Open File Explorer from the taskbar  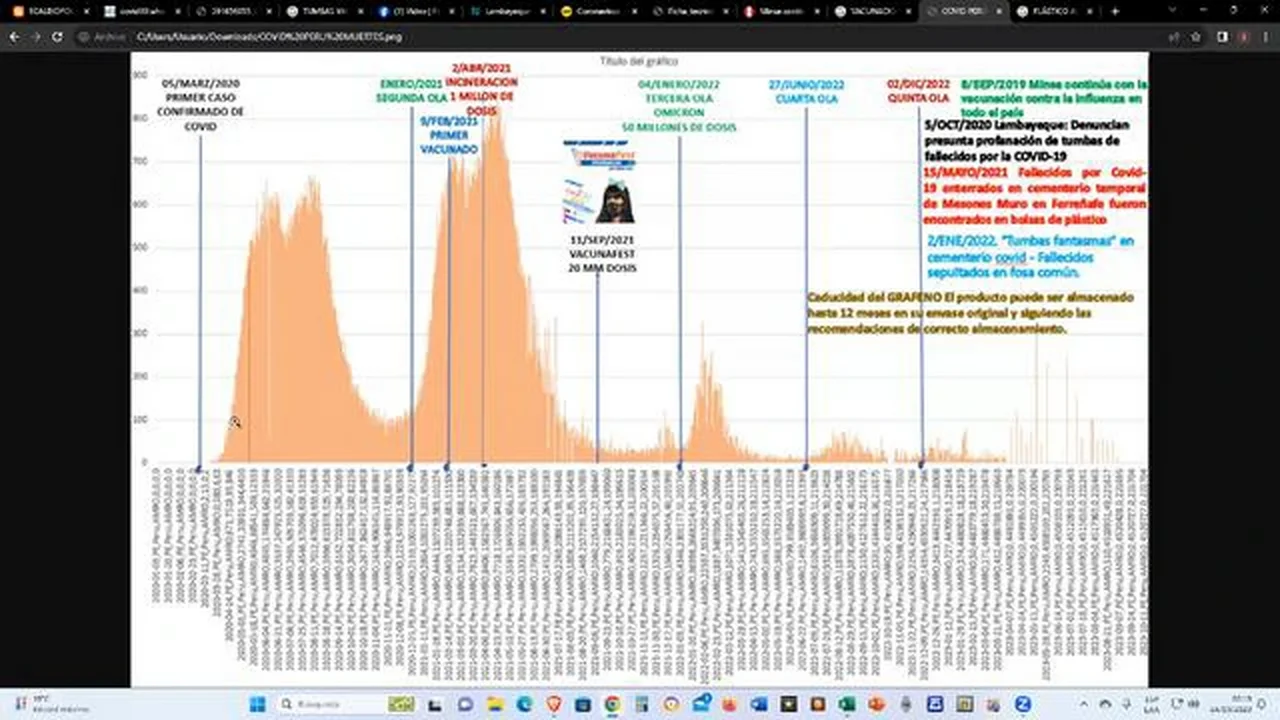495,704
